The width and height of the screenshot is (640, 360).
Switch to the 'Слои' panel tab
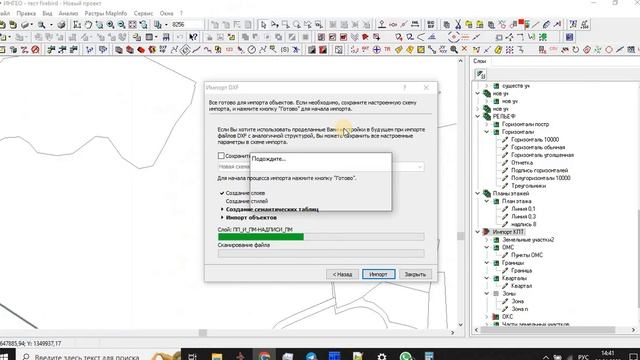click(x=480, y=61)
